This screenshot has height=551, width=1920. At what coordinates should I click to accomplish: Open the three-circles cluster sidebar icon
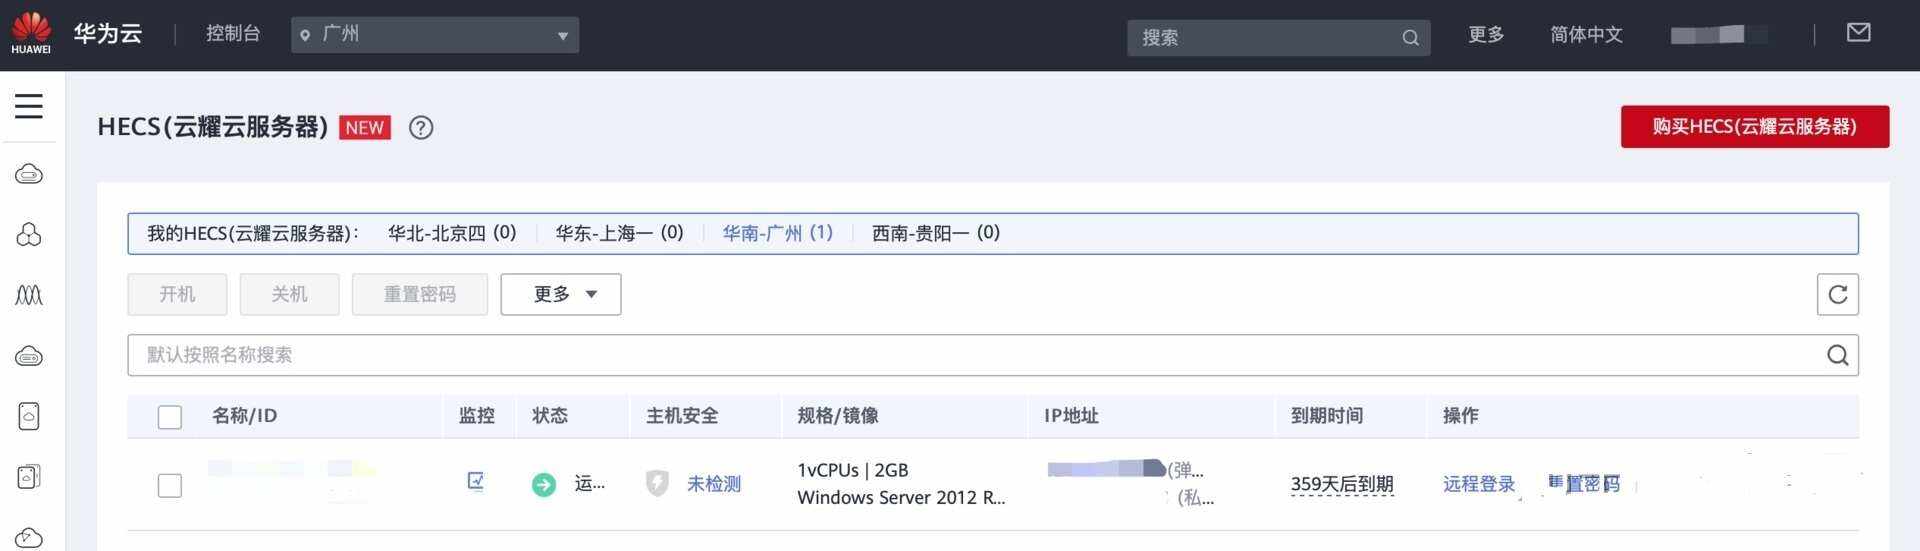click(x=29, y=235)
